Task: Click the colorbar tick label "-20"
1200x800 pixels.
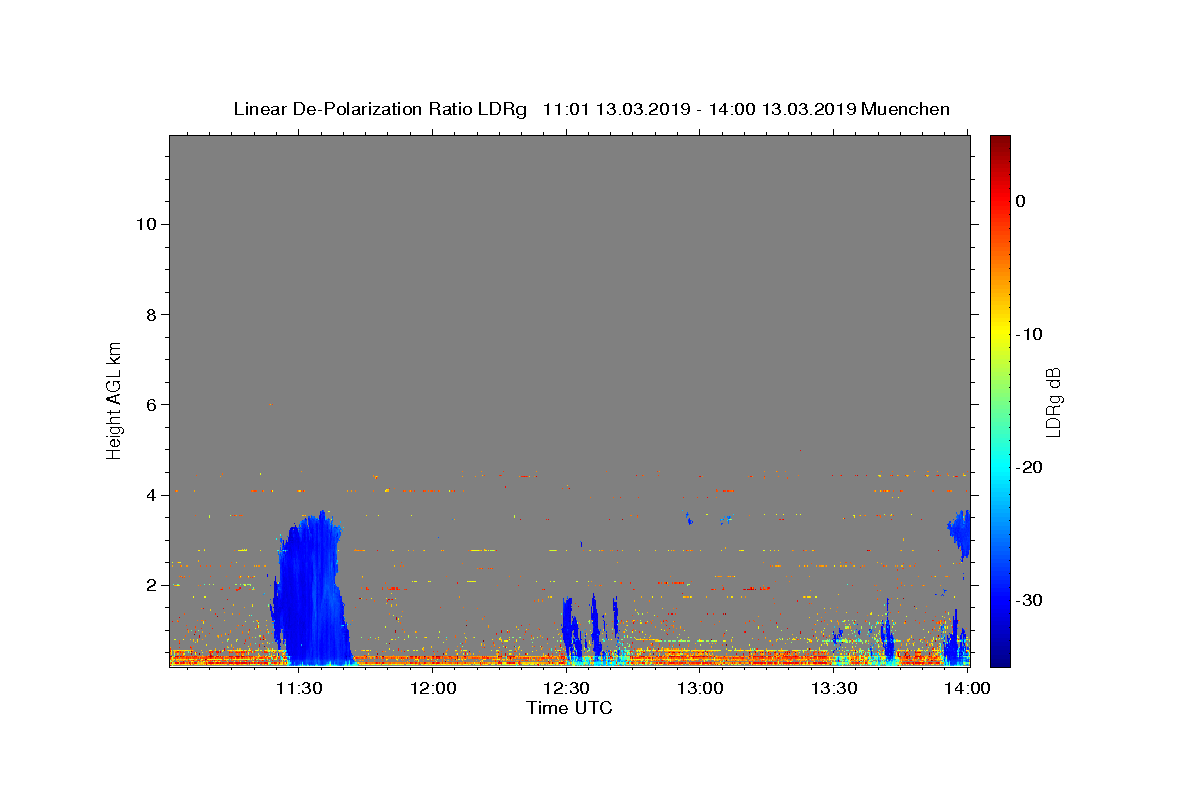Action: coord(1030,467)
